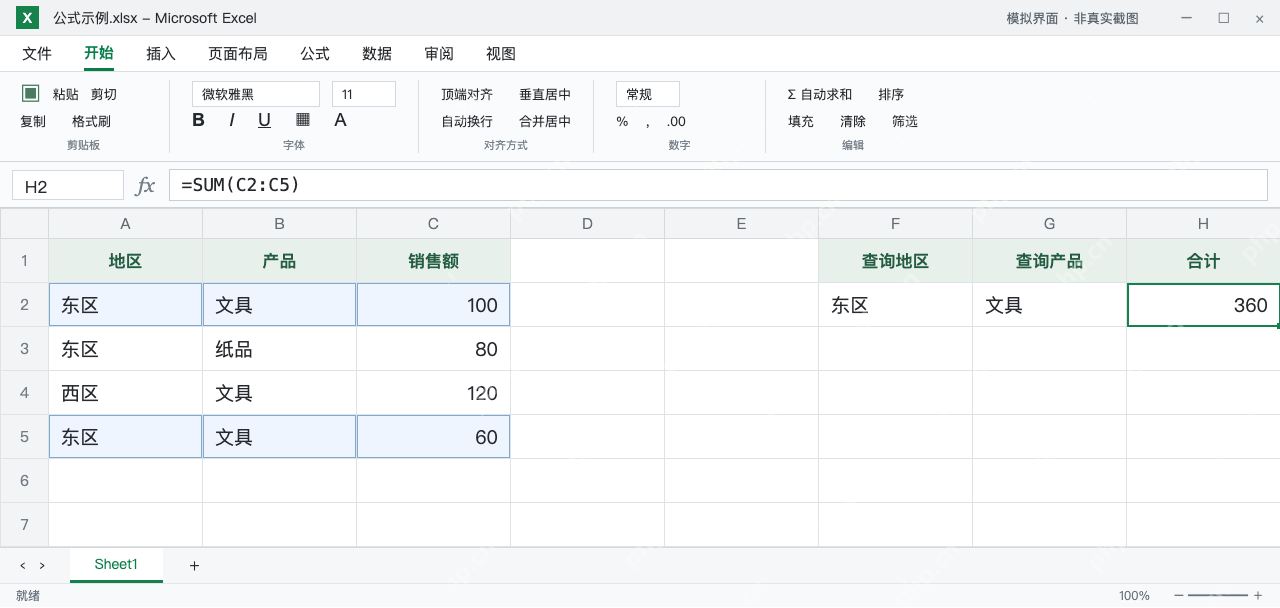Viewport: 1280px width, 608px height.
Task: Activate the 格式刷 format painter
Action: pos(91,121)
